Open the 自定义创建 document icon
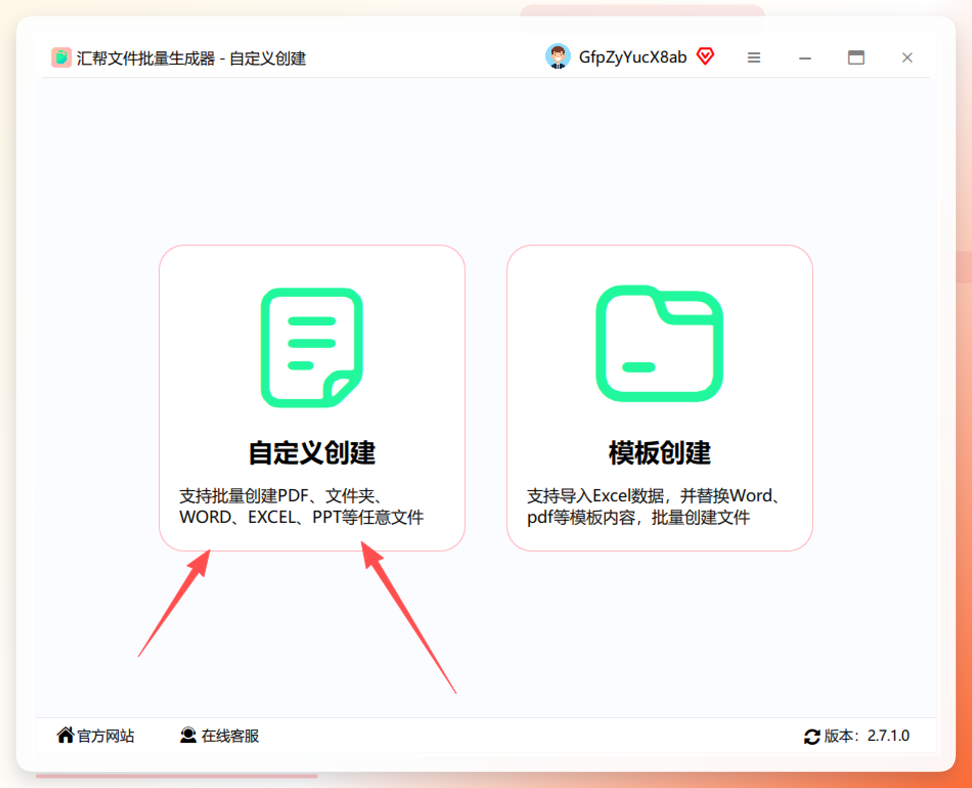This screenshot has width=972, height=788. tap(312, 347)
